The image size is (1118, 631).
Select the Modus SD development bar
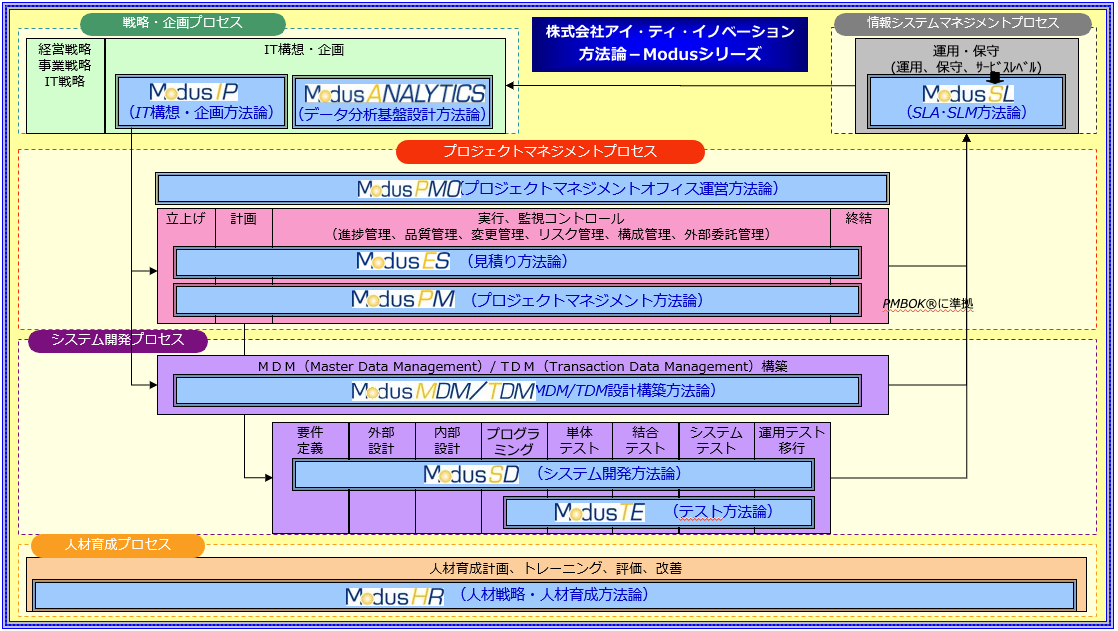coord(553,475)
